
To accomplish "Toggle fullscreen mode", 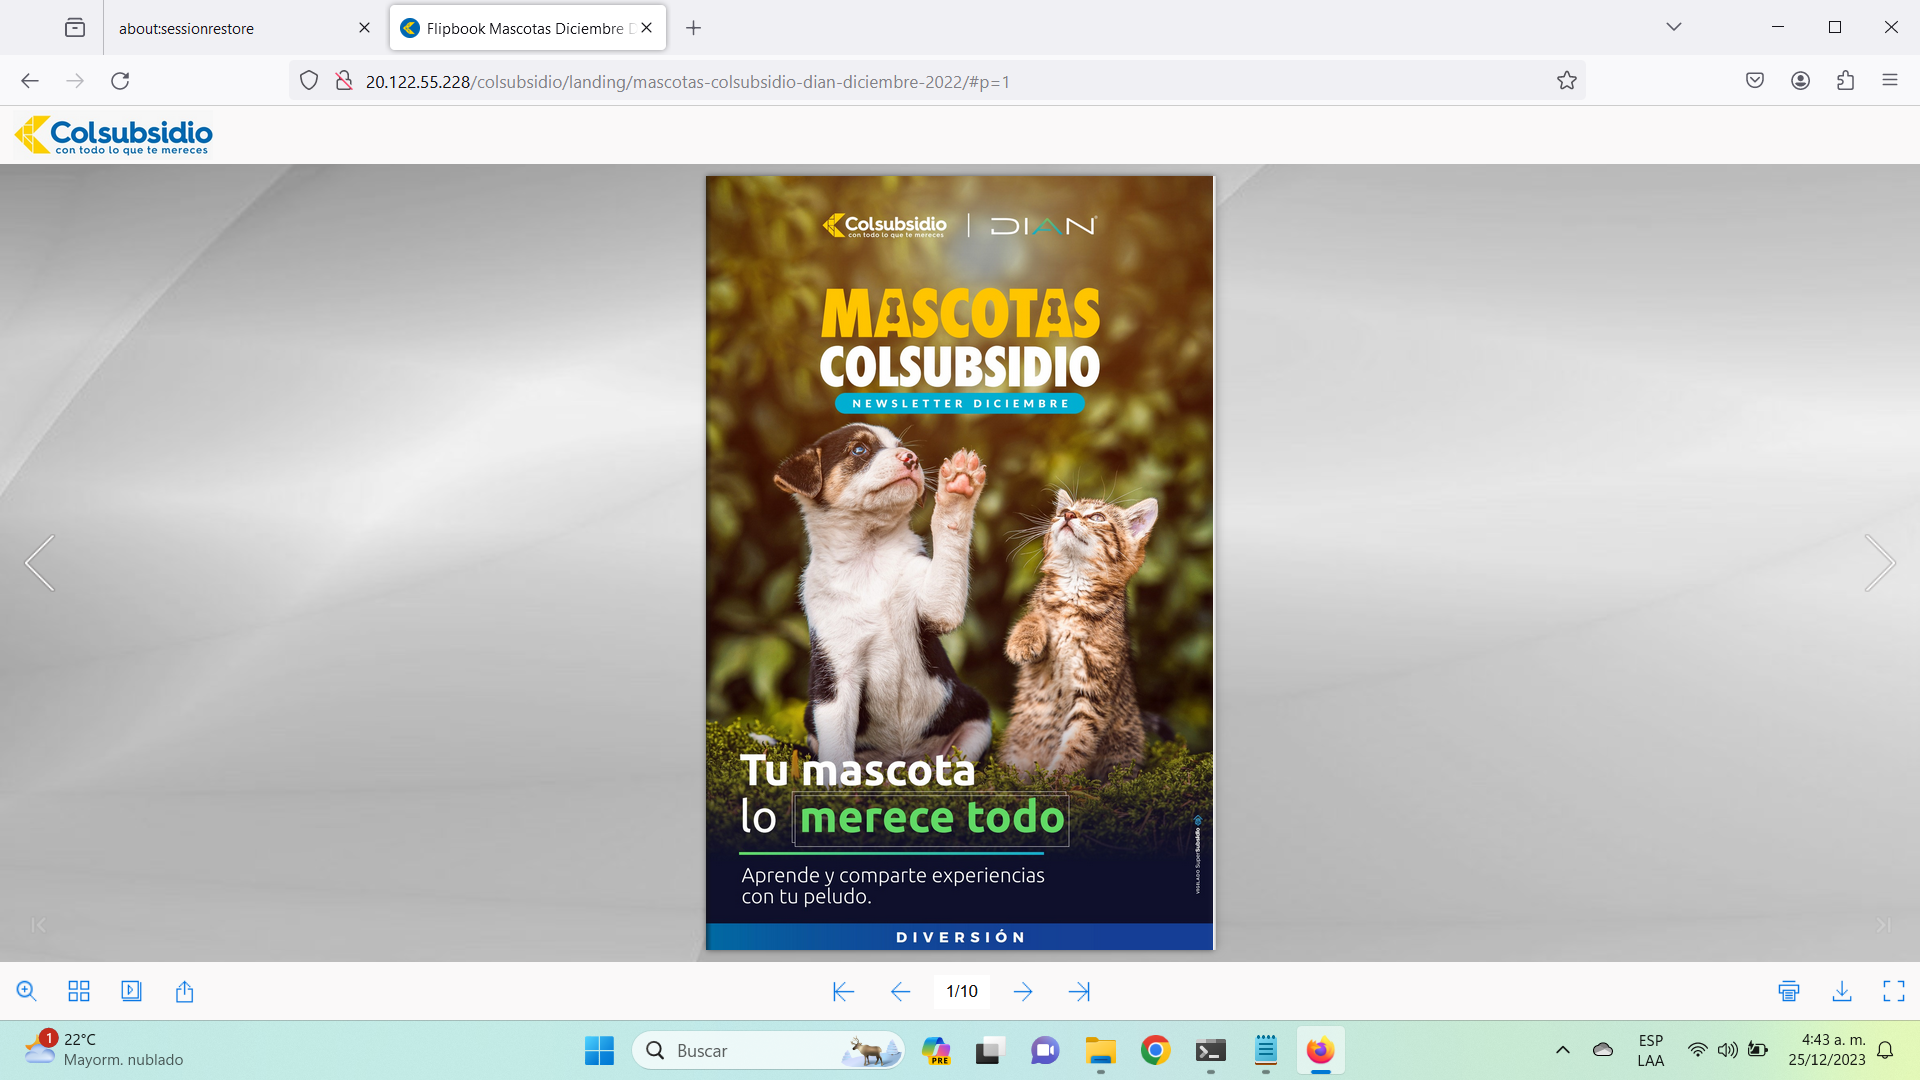I will click(1893, 991).
